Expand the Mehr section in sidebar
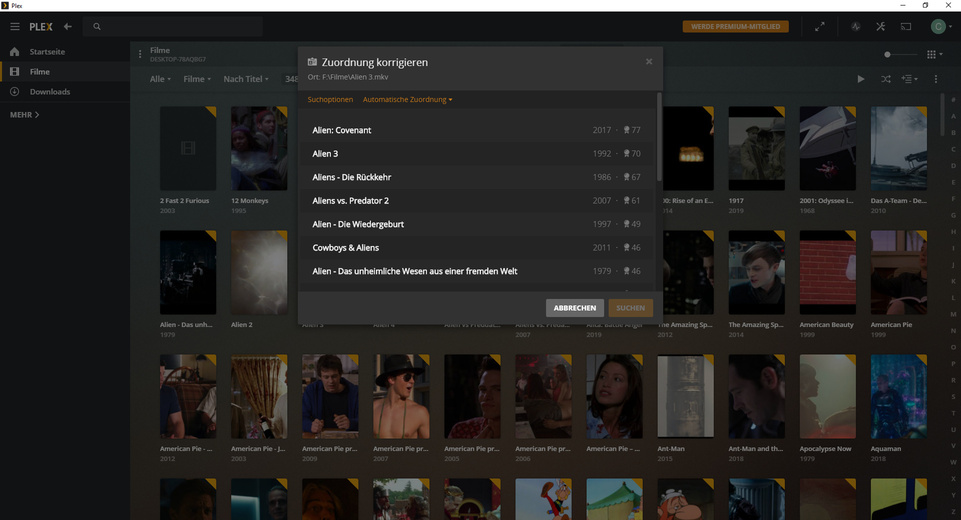Viewport: 961px width, 520px height. (x=25, y=115)
